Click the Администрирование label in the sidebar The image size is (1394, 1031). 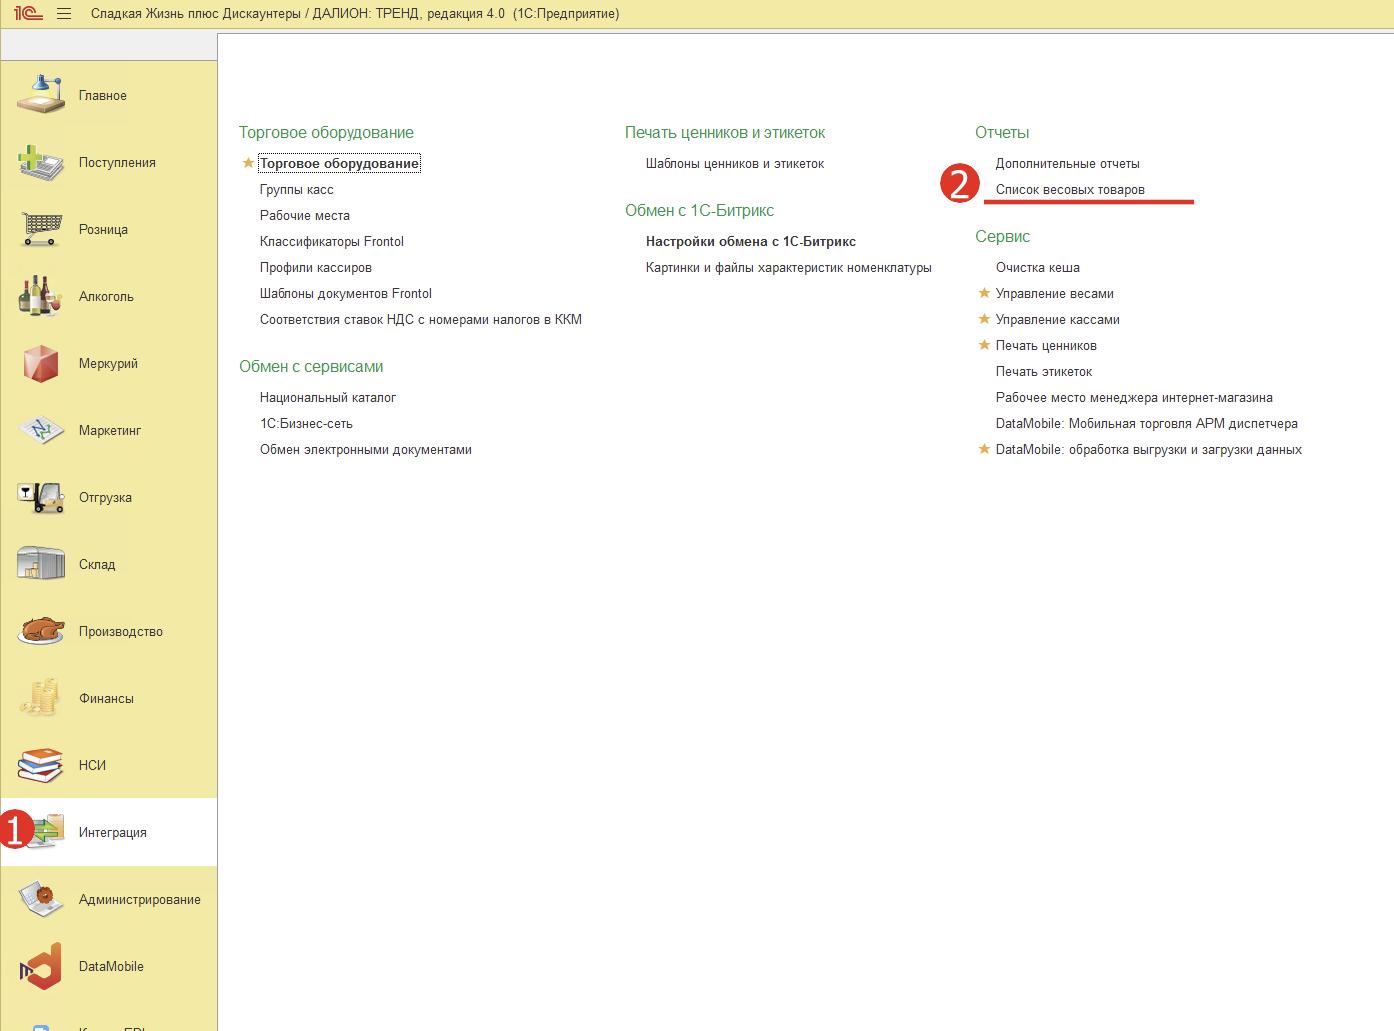point(140,899)
